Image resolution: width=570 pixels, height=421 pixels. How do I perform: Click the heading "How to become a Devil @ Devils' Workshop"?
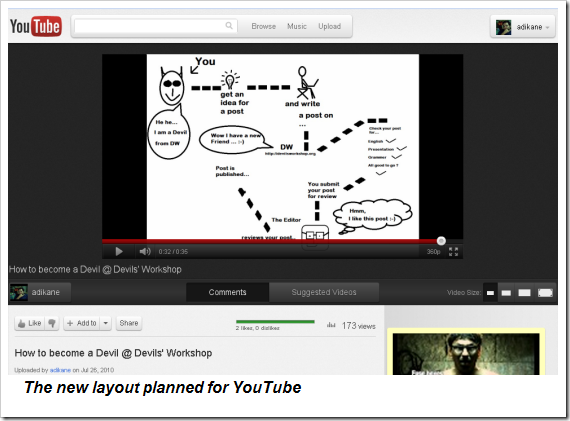click(113, 353)
